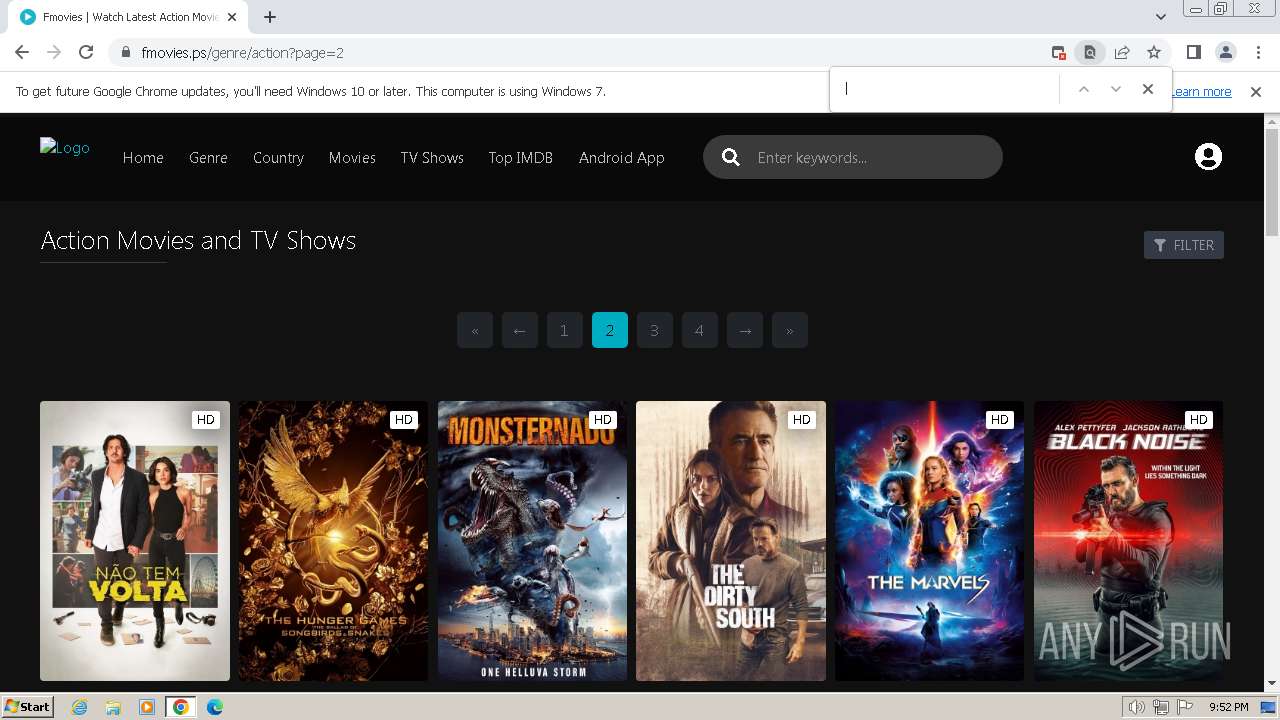1280x720 pixels.
Task: Open the Genre menu
Action: click(x=208, y=157)
